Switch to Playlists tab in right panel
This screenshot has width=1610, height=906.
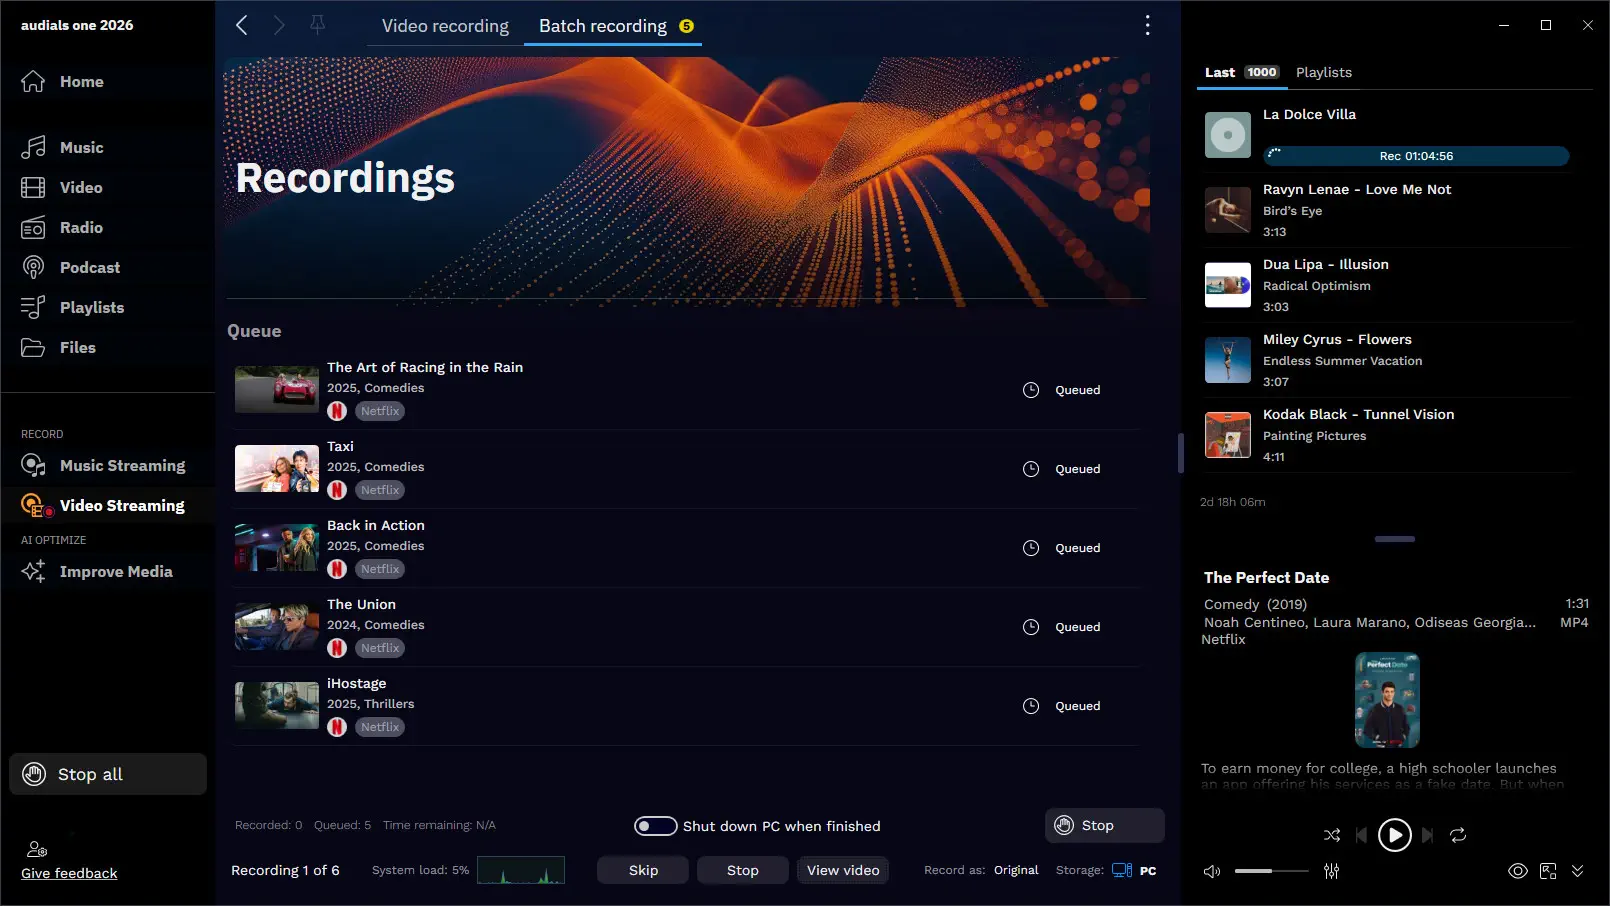1323,72
